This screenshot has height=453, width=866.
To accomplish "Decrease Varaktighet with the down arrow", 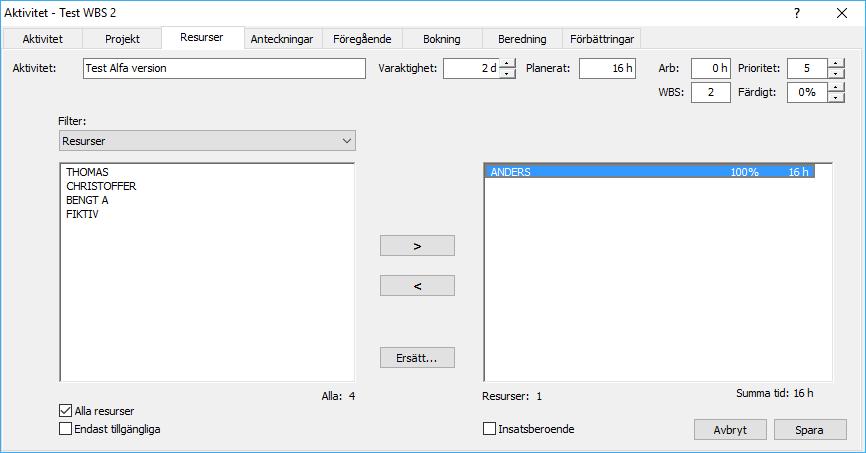I will click(508, 73).
